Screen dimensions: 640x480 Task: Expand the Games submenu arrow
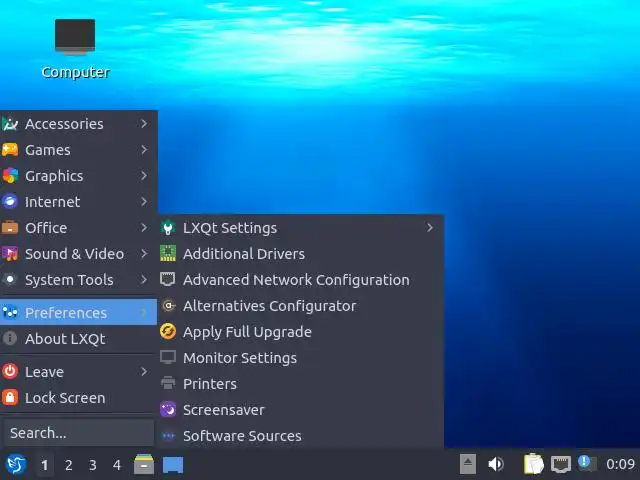point(144,150)
